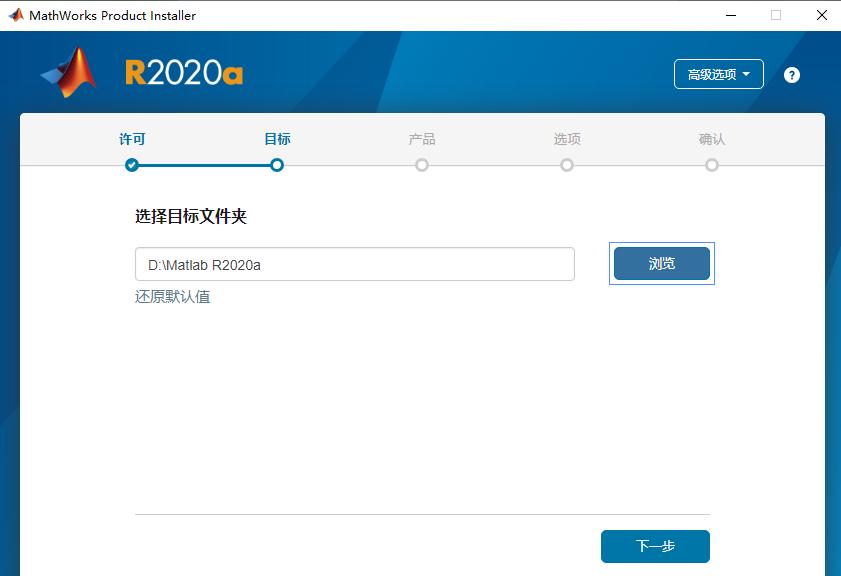Image resolution: width=841 pixels, height=576 pixels.
Task: Select the 目标 step label
Action: pyautogui.click(x=277, y=139)
